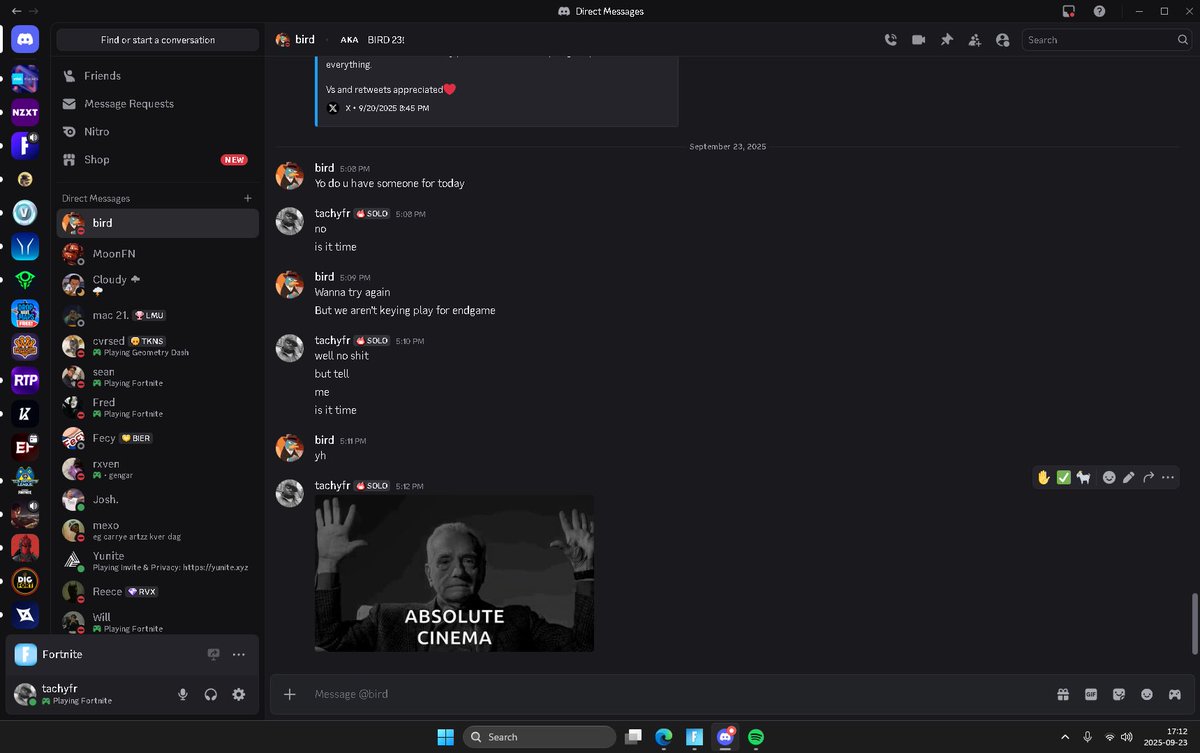Create a new DM with plus icon
This screenshot has width=1200, height=753.
[248, 198]
